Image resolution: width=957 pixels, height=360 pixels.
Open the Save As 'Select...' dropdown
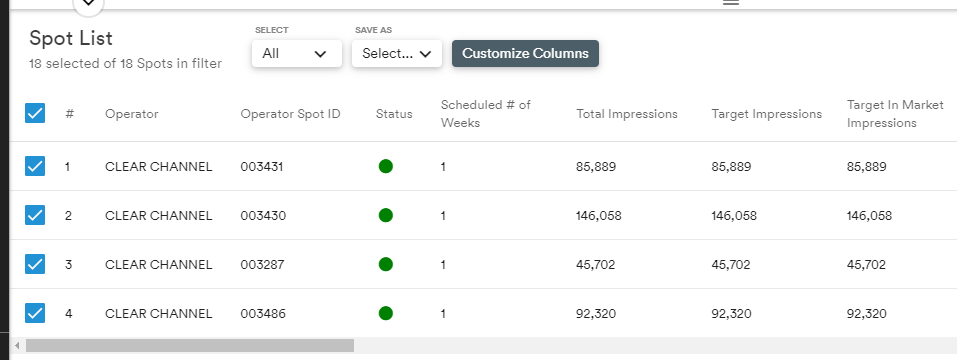pyautogui.click(x=397, y=54)
